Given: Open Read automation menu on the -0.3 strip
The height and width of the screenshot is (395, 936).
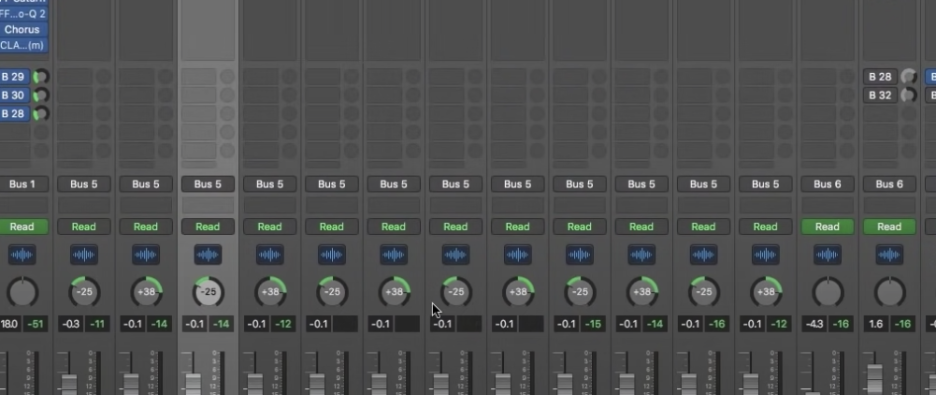Looking at the screenshot, I should click(x=84, y=227).
